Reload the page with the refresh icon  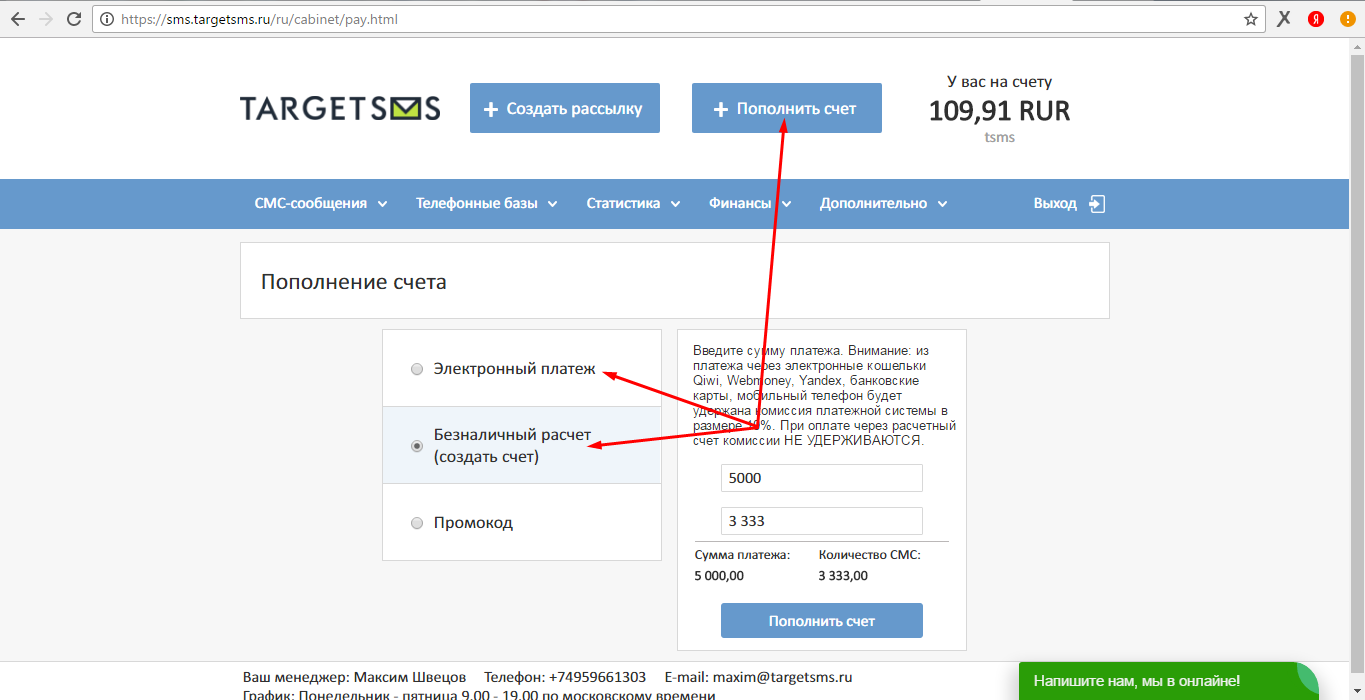coord(74,19)
